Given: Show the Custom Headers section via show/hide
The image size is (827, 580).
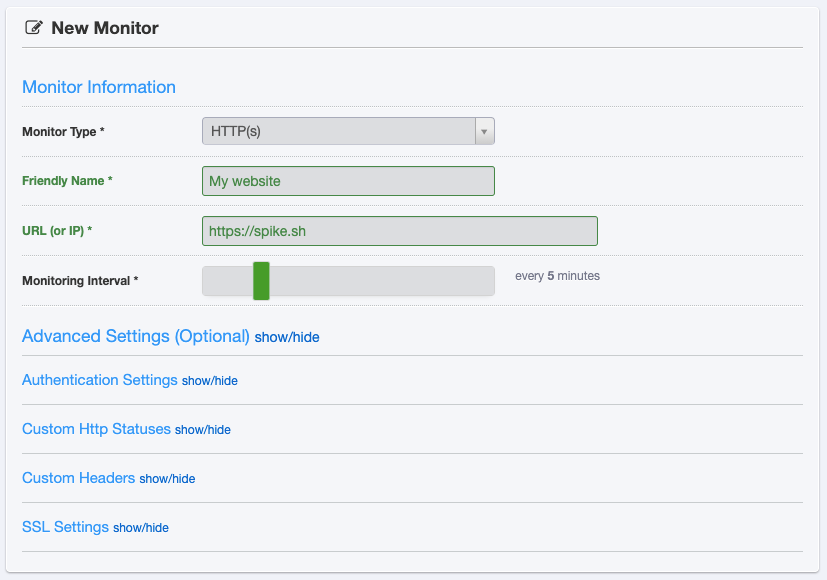Looking at the screenshot, I should (x=167, y=479).
